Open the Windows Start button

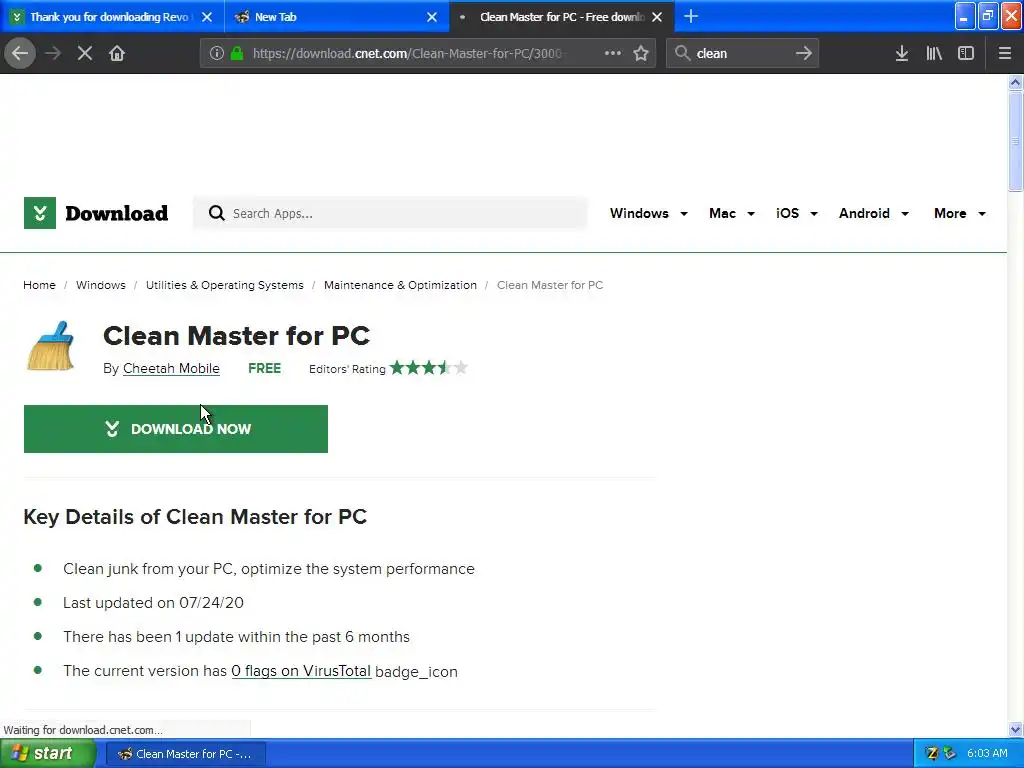tap(47, 754)
